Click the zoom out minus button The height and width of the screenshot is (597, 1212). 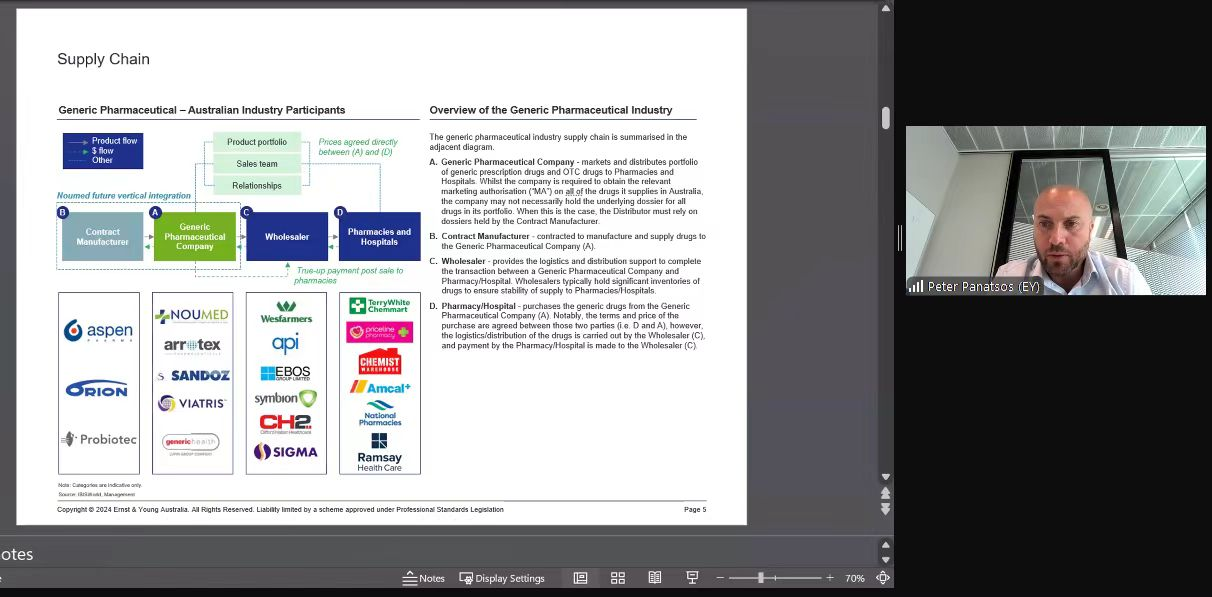(720, 578)
